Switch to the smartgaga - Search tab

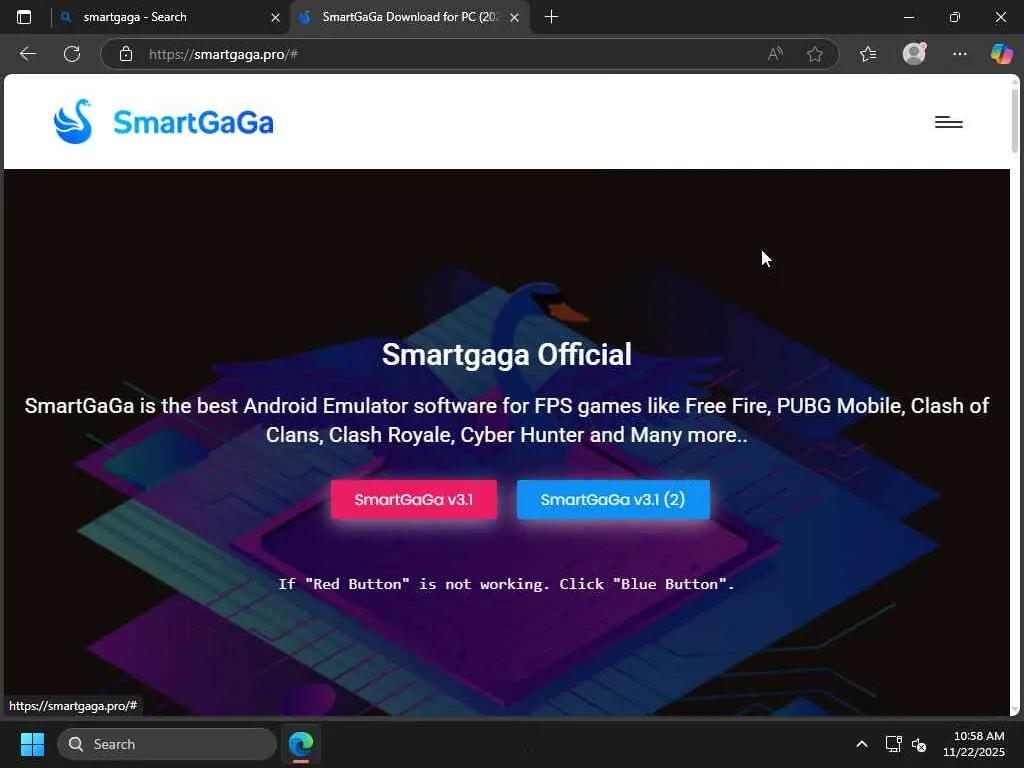click(168, 17)
